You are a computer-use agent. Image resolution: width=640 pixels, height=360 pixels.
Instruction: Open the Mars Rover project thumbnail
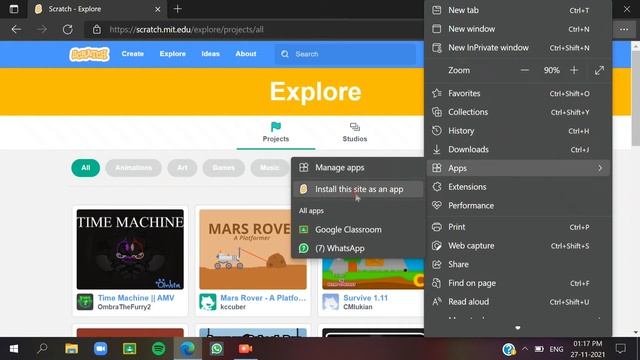point(253,249)
